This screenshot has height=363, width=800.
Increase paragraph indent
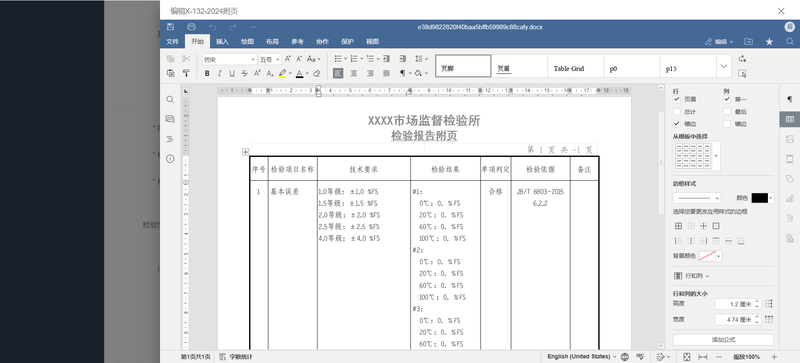coord(403,59)
